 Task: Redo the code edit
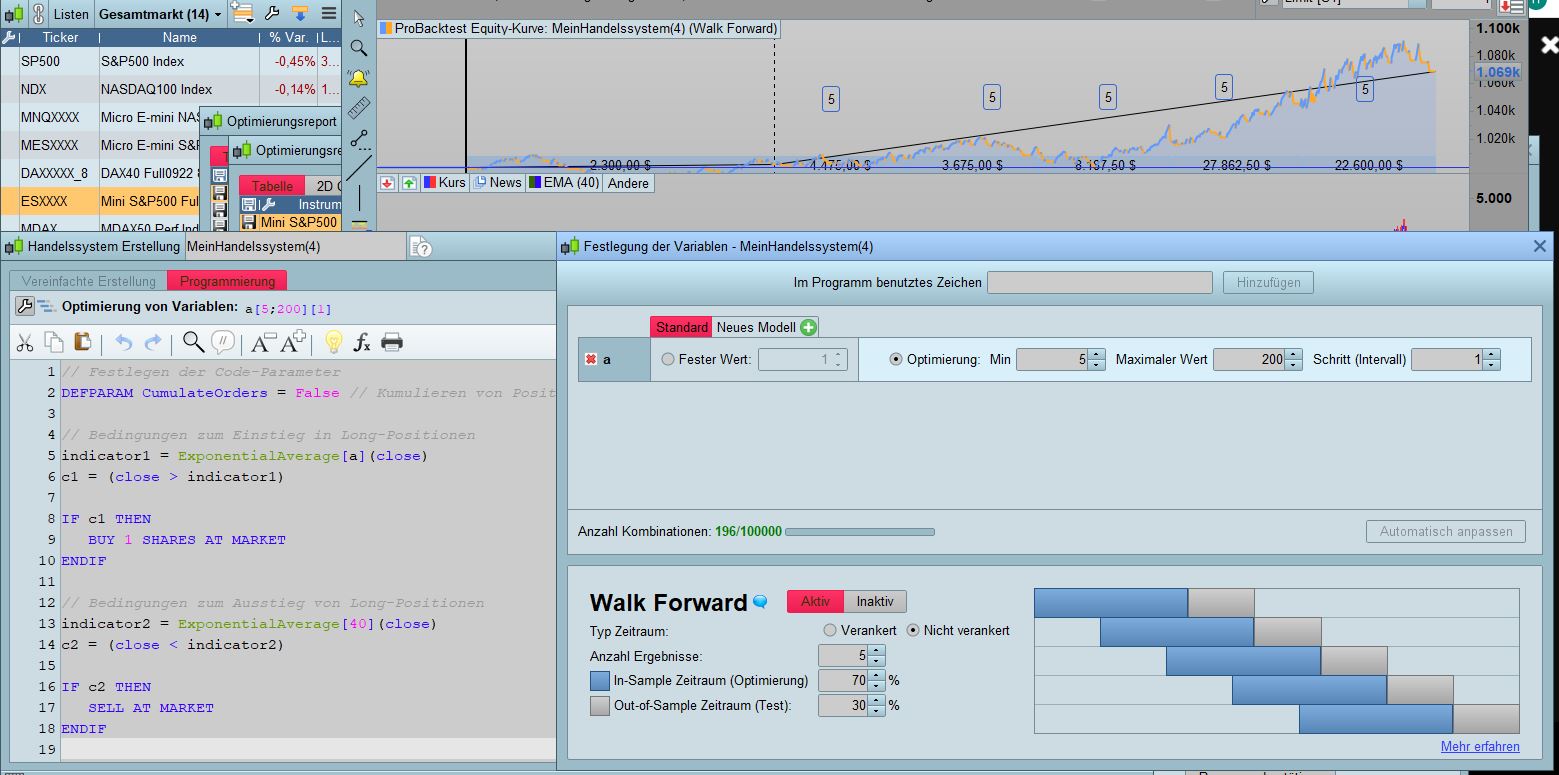[153, 343]
